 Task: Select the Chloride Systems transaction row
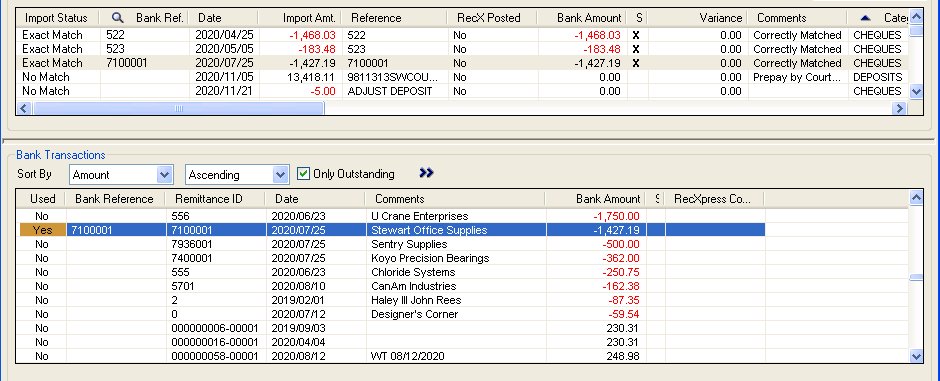point(392,272)
